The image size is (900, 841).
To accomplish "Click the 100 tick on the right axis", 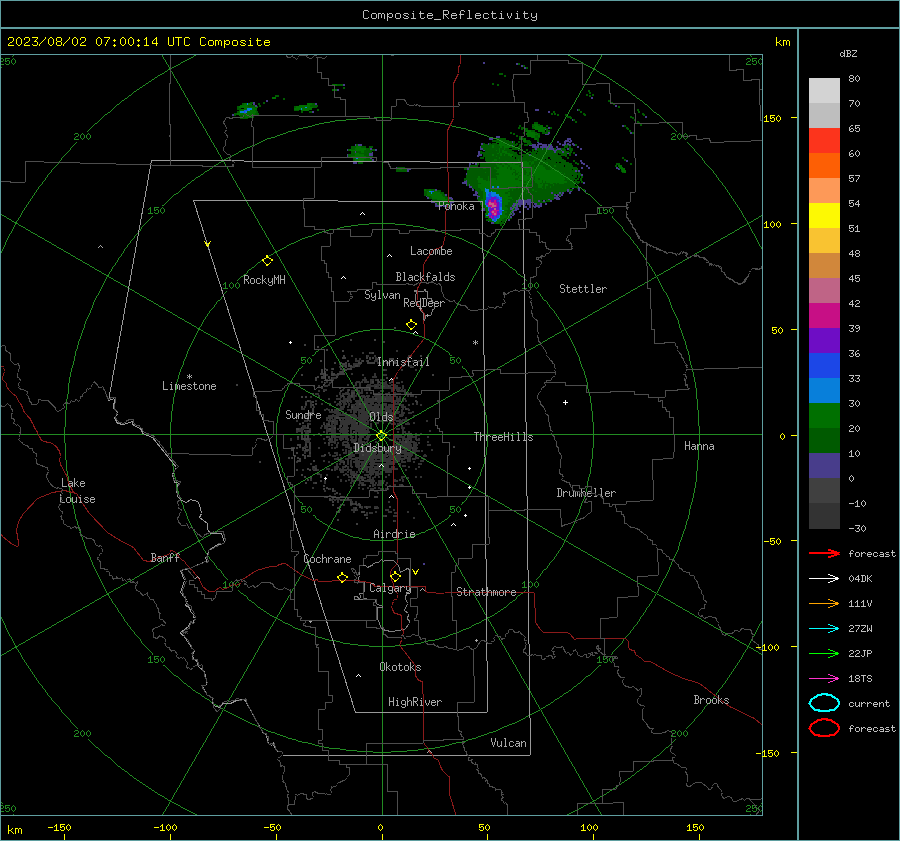I will 773,224.
